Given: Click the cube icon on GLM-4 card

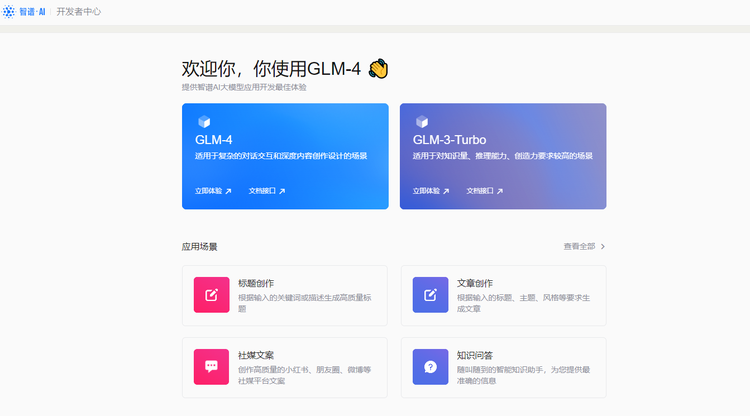Looking at the screenshot, I should [x=204, y=121].
